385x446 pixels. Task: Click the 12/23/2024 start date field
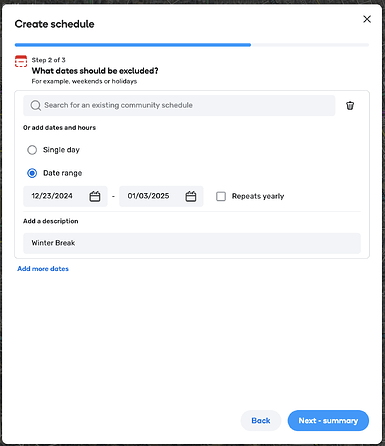pos(65,196)
